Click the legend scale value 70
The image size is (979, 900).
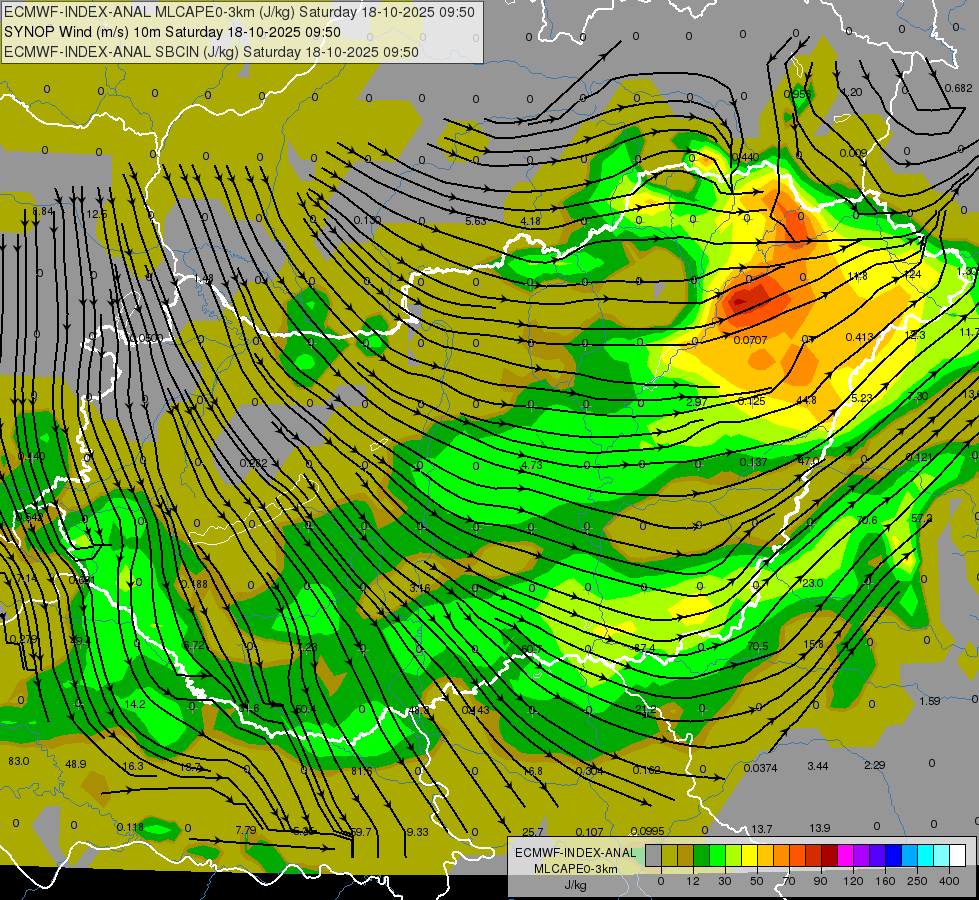pos(789,881)
